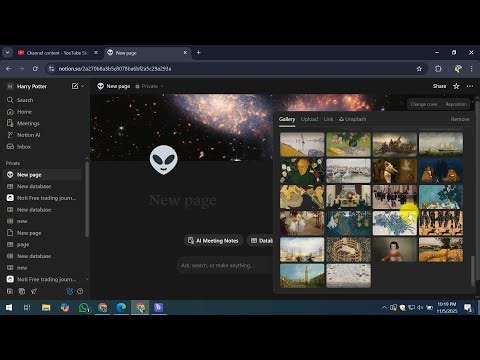Reload the Notion page
This screenshot has height=360, width=480.
point(35,69)
